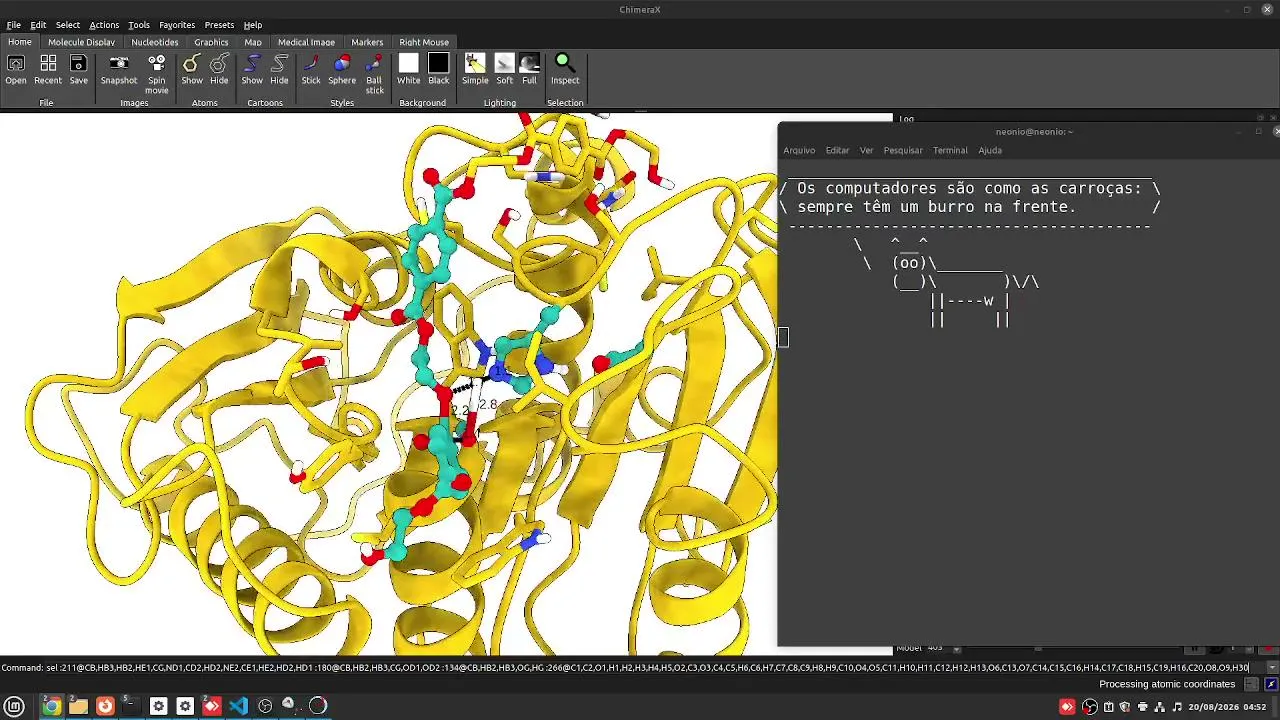This screenshot has width=1280, height=720.
Task: Click the Open file icon
Action: point(16,63)
